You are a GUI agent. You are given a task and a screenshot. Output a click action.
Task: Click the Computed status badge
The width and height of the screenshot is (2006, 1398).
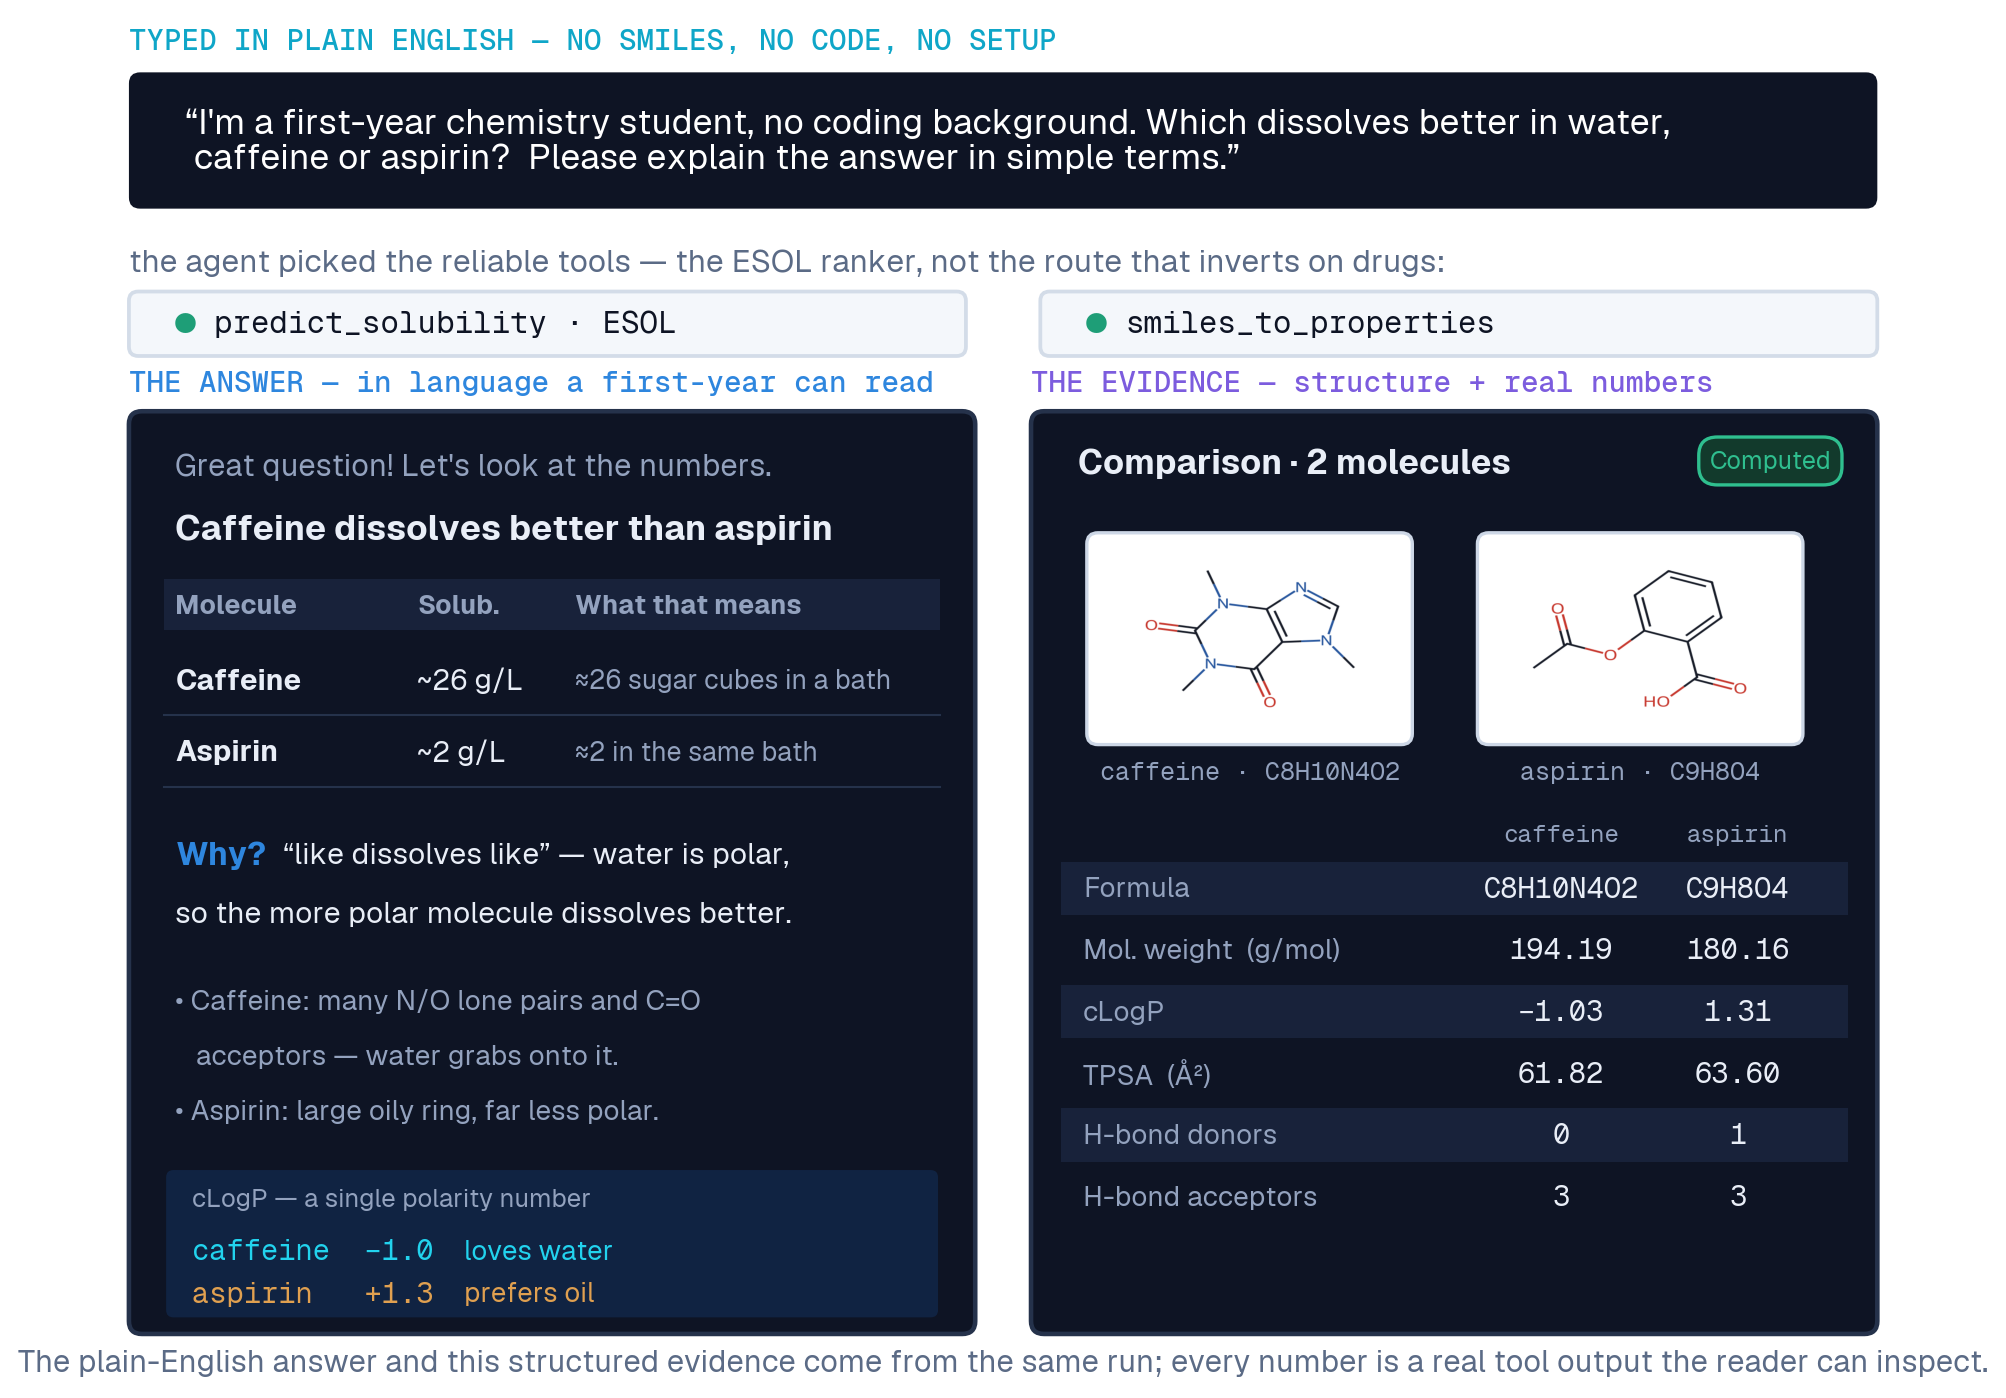point(1769,461)
